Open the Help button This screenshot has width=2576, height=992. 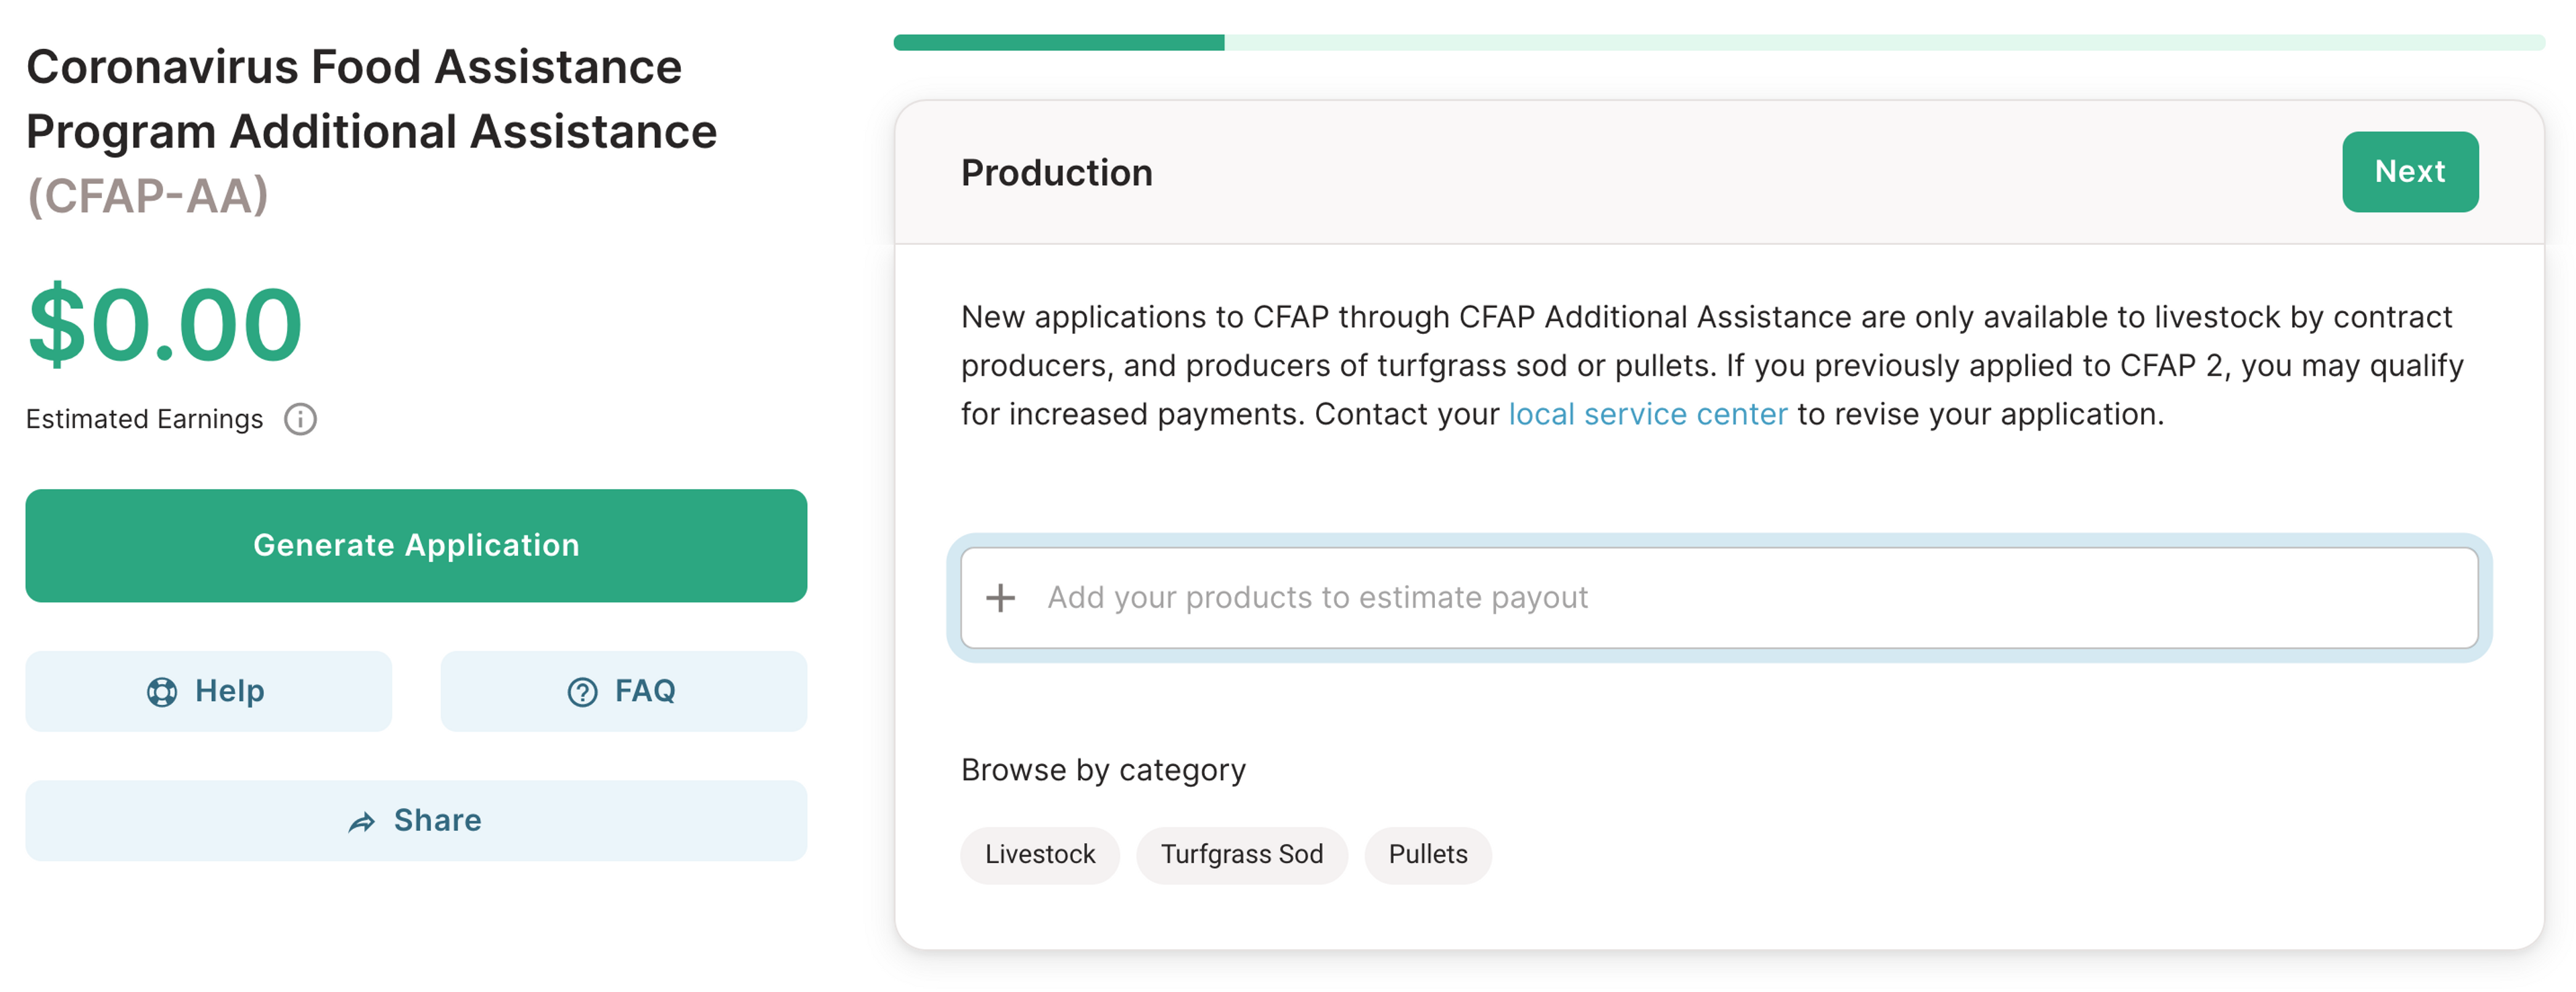pos(208,691)
